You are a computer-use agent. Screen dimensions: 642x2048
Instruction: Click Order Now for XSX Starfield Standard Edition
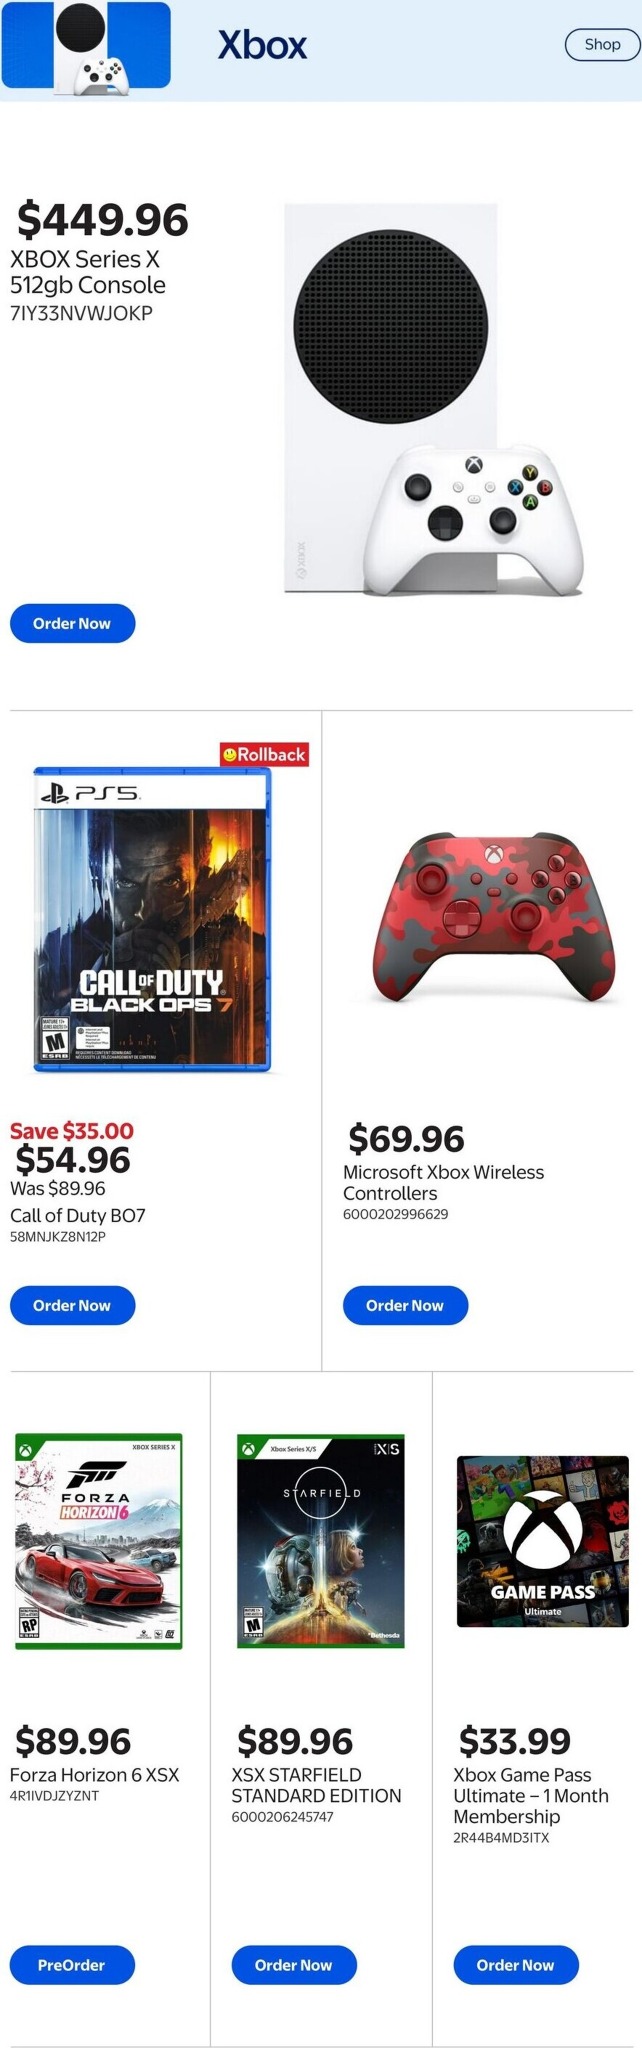294,1965
